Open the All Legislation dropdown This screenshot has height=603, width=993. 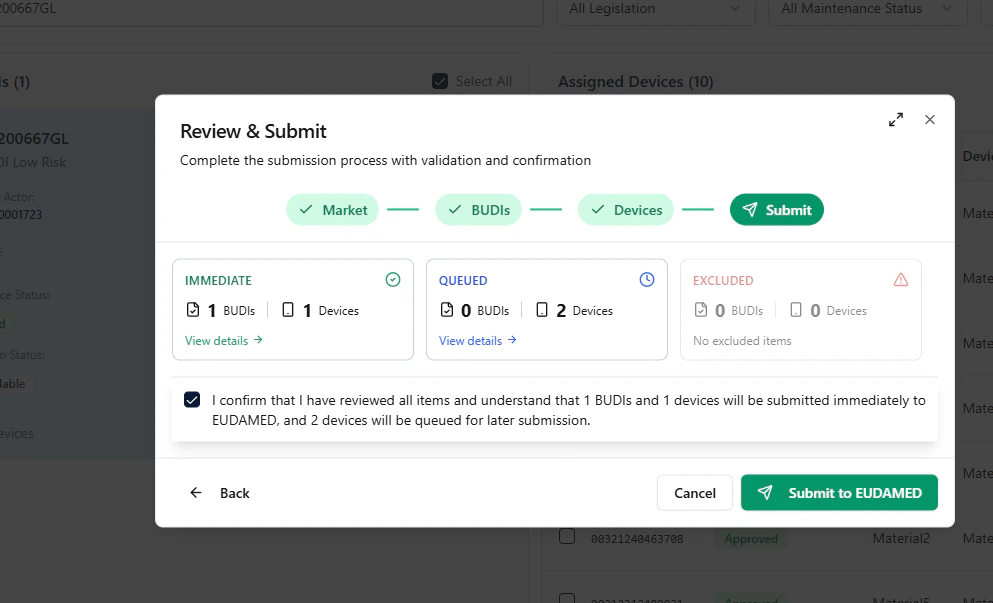(655, 7)
